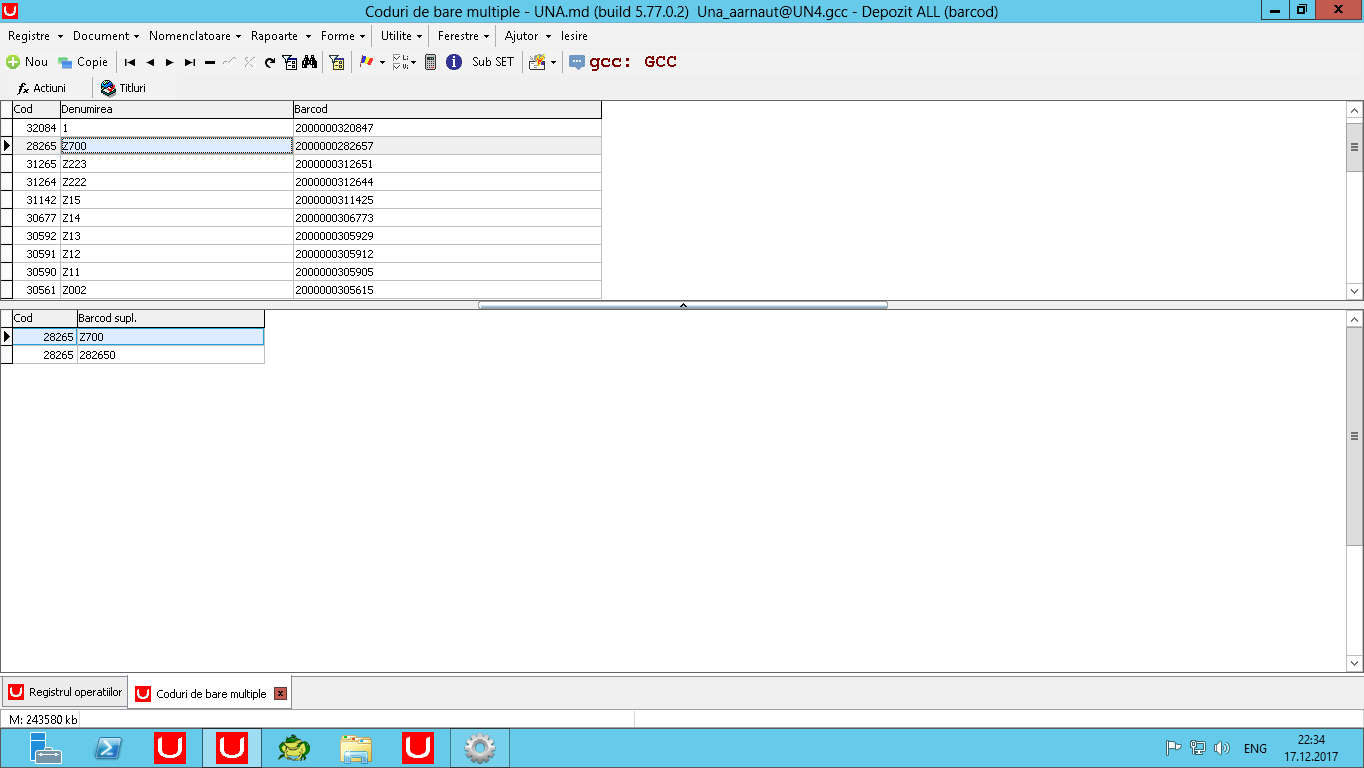This screenshot has width=1364, height=768.
Task: Click the Sub SET button
Action: (x=493, y=62)
